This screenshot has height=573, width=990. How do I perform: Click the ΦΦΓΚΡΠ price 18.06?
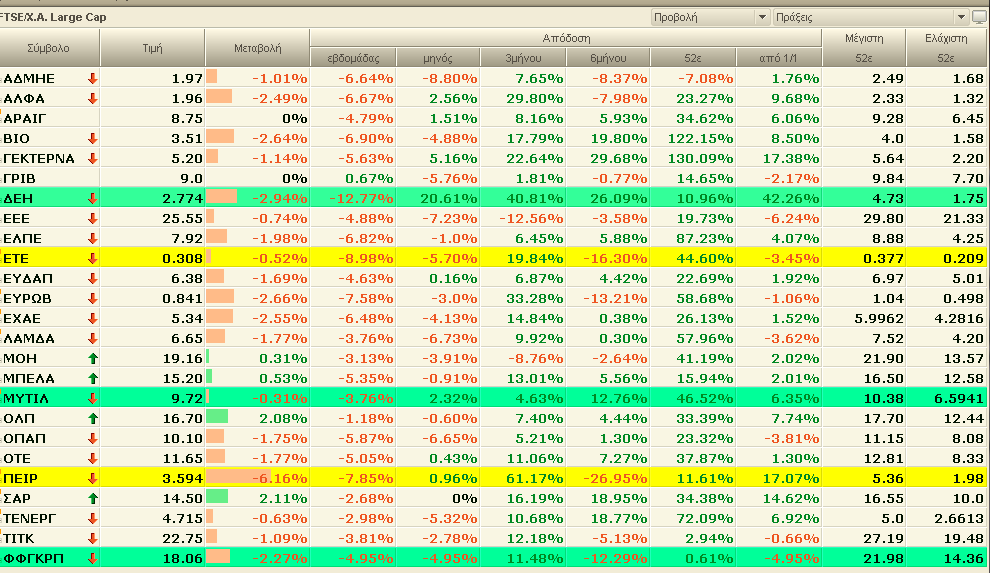[x=182, y=558]
